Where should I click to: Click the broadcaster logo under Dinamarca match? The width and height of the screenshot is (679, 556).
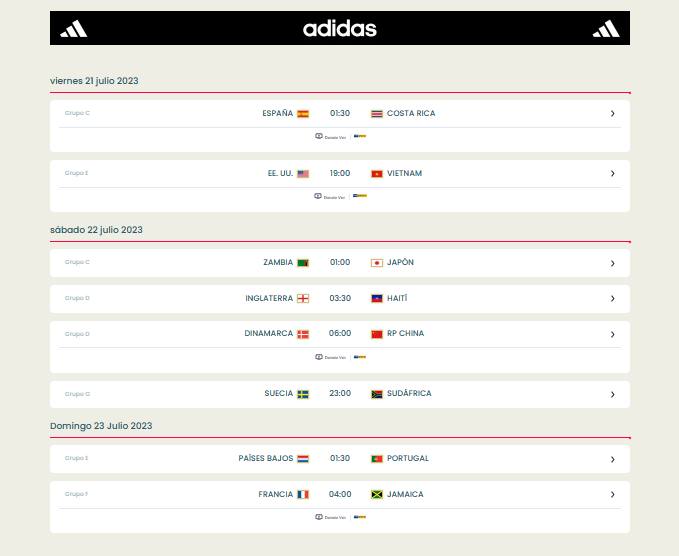[x=360, y=357]
